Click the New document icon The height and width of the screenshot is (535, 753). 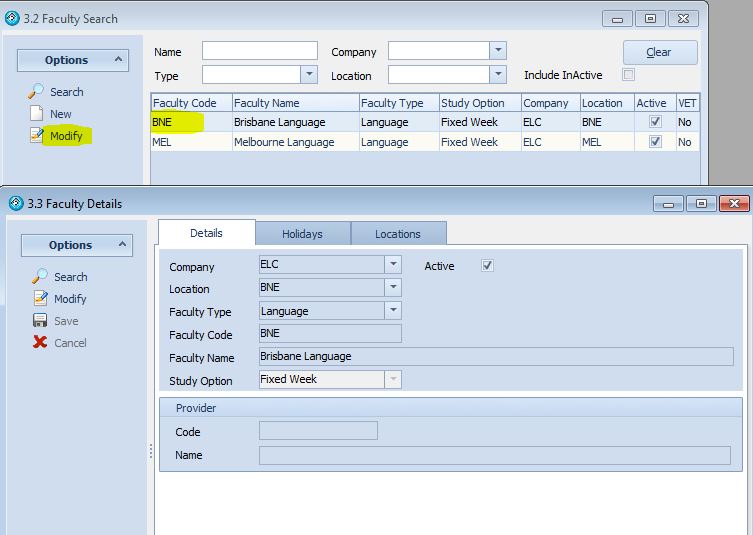click(x=37, y=113)
